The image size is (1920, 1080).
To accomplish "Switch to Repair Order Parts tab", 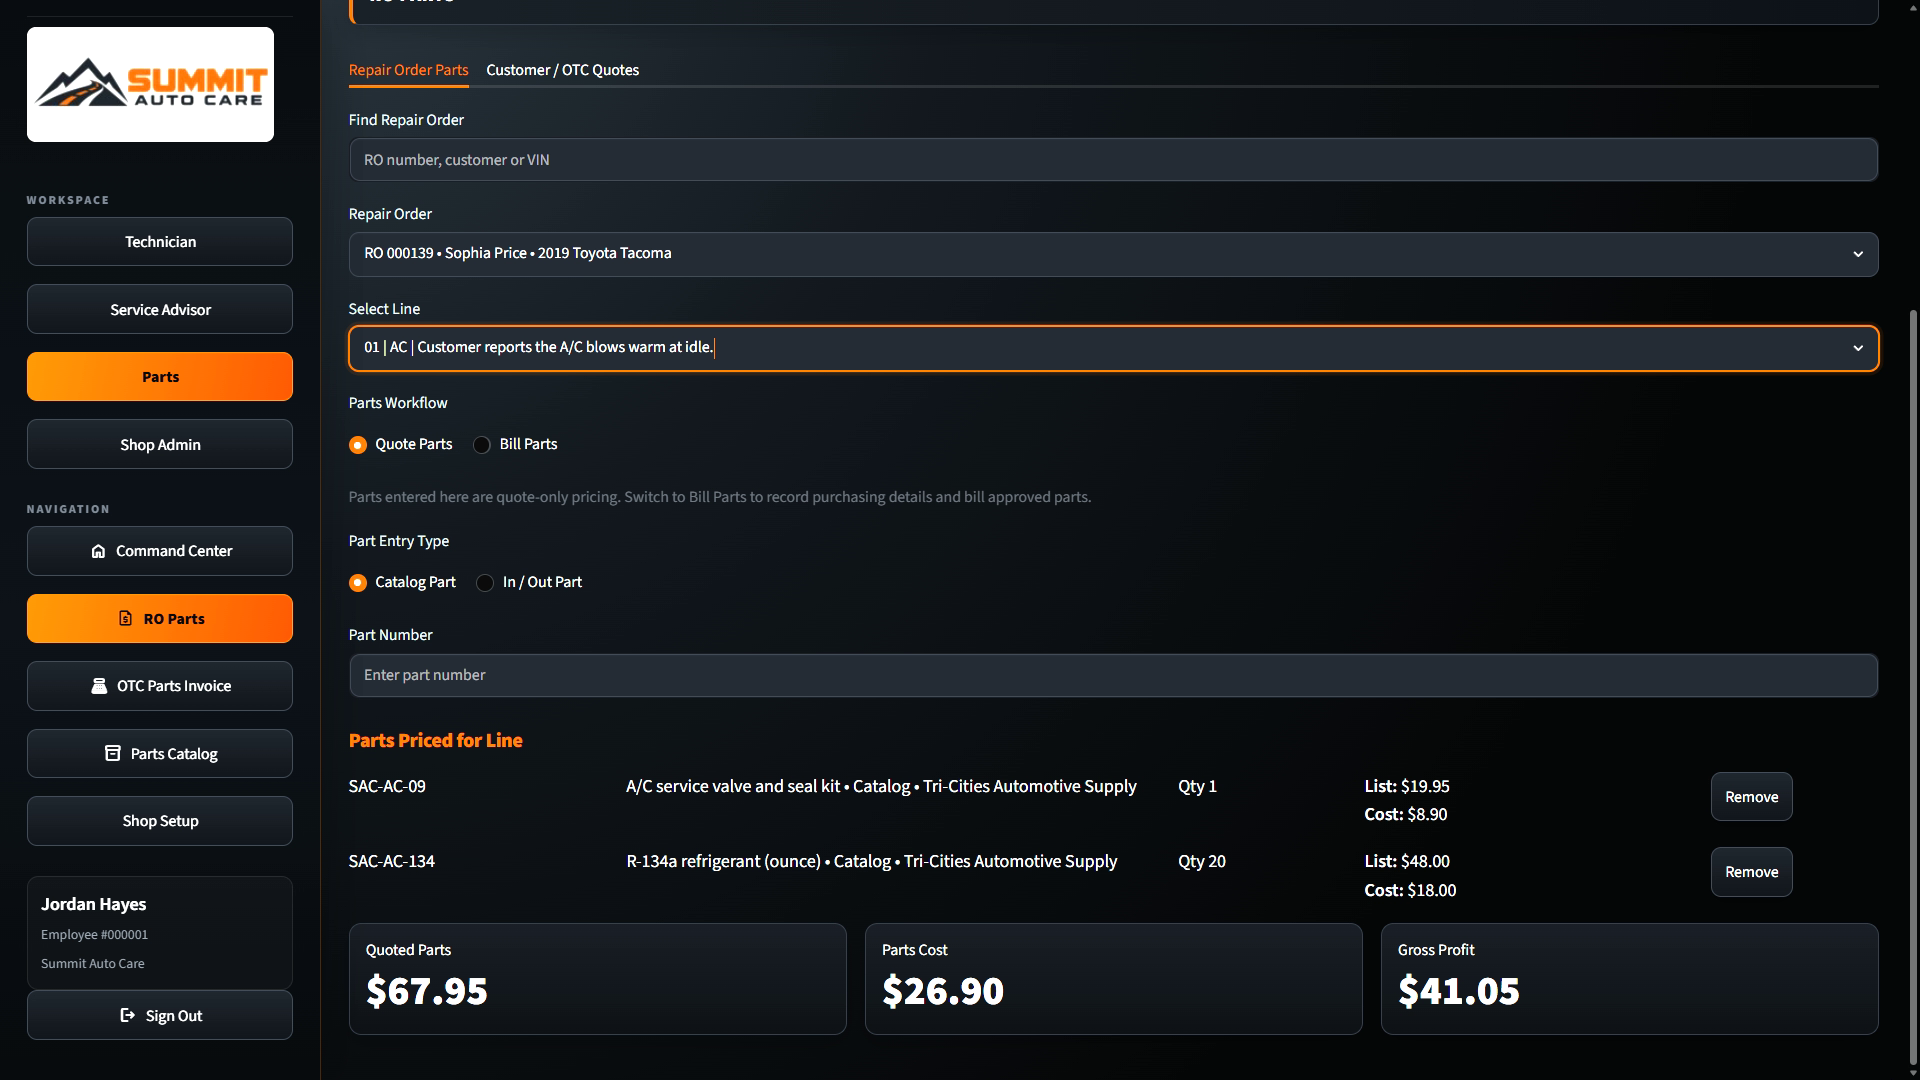I will (408, 70).
